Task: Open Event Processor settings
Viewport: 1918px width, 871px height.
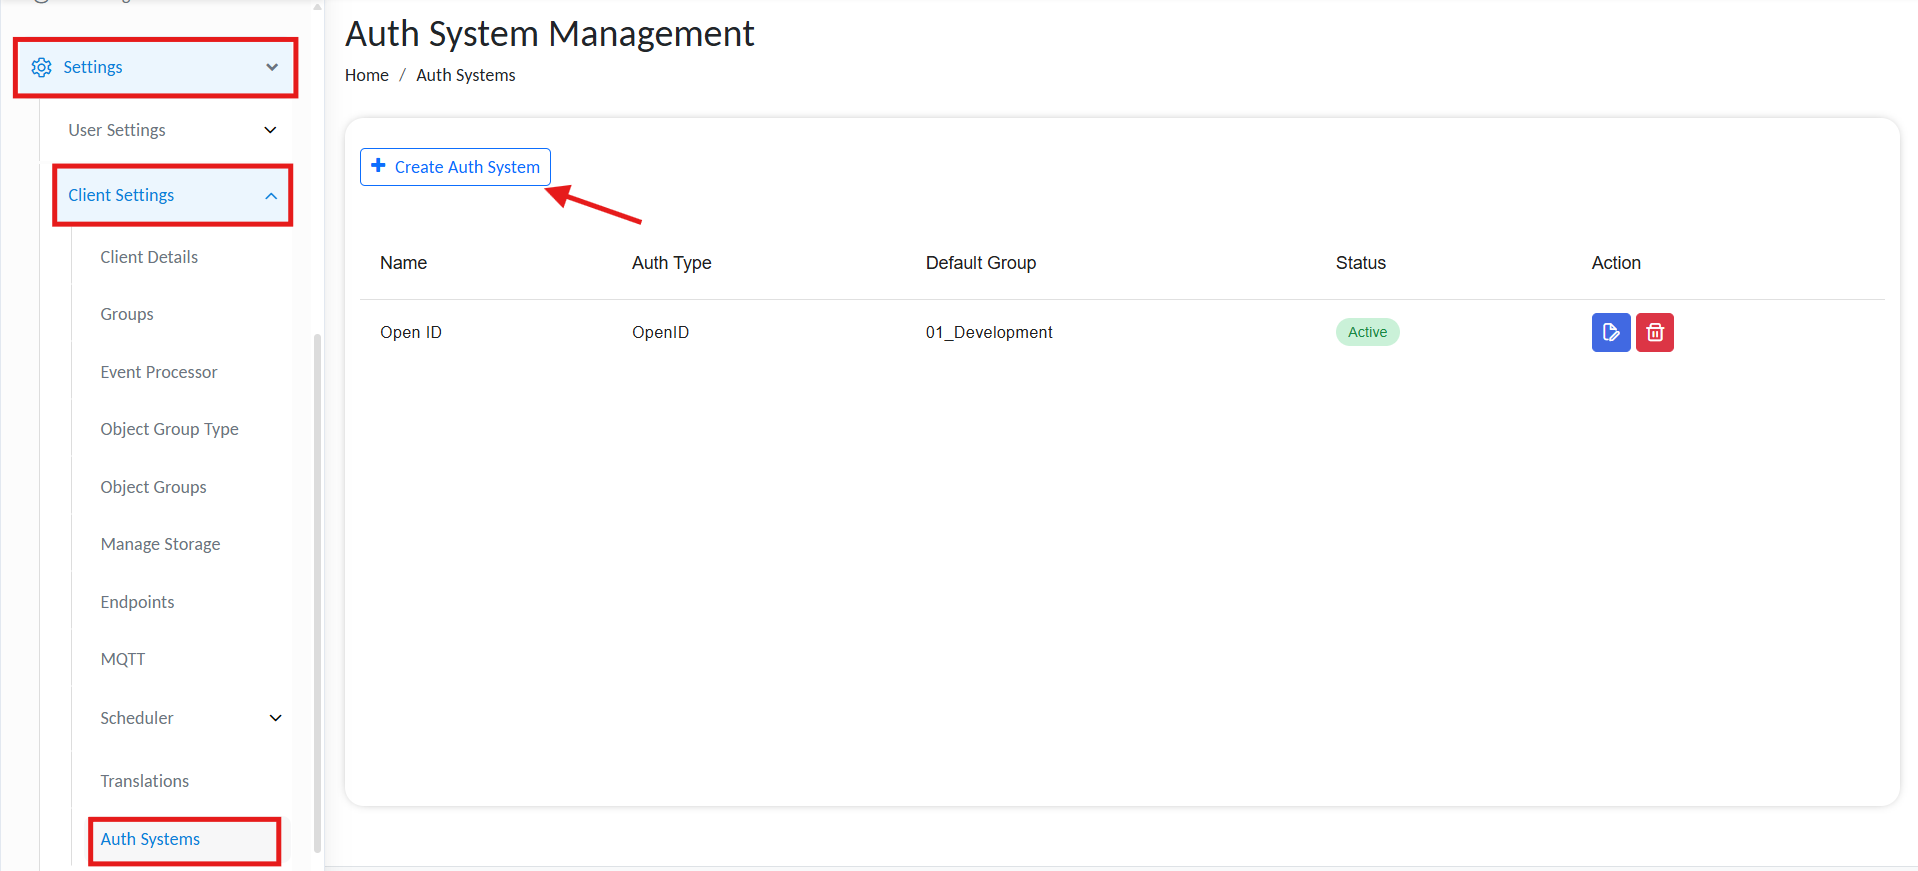Action: click(x=158, y=372)
